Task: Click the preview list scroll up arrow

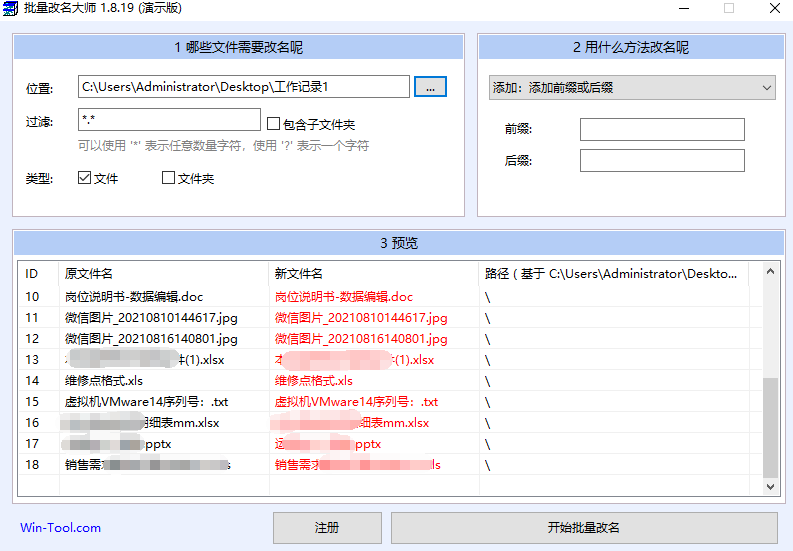Action: click(x=770, y=272)
